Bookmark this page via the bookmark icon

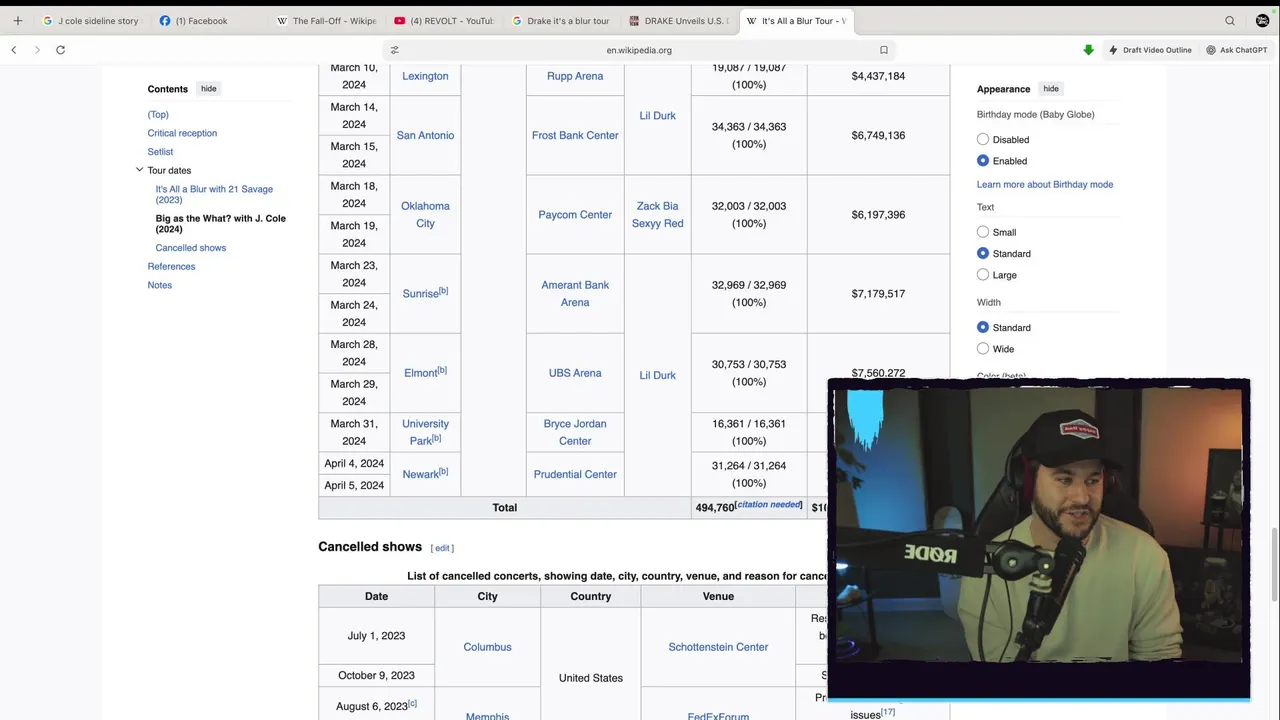click(x=884, y=50)
